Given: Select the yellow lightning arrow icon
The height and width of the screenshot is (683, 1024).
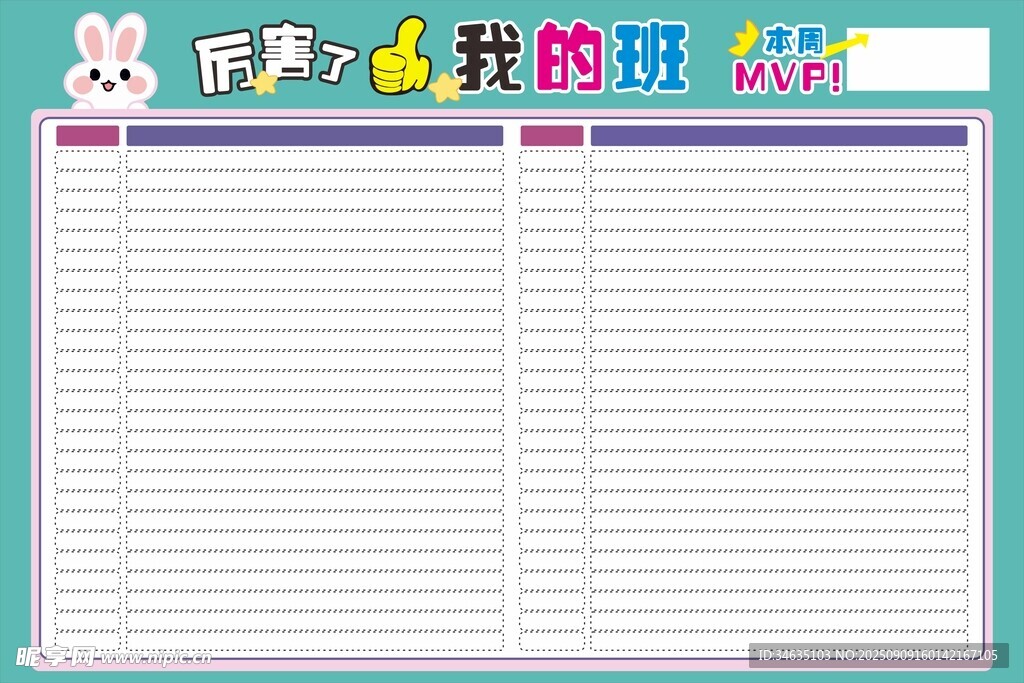Looking at the screenshot, I should click(742, 40).
